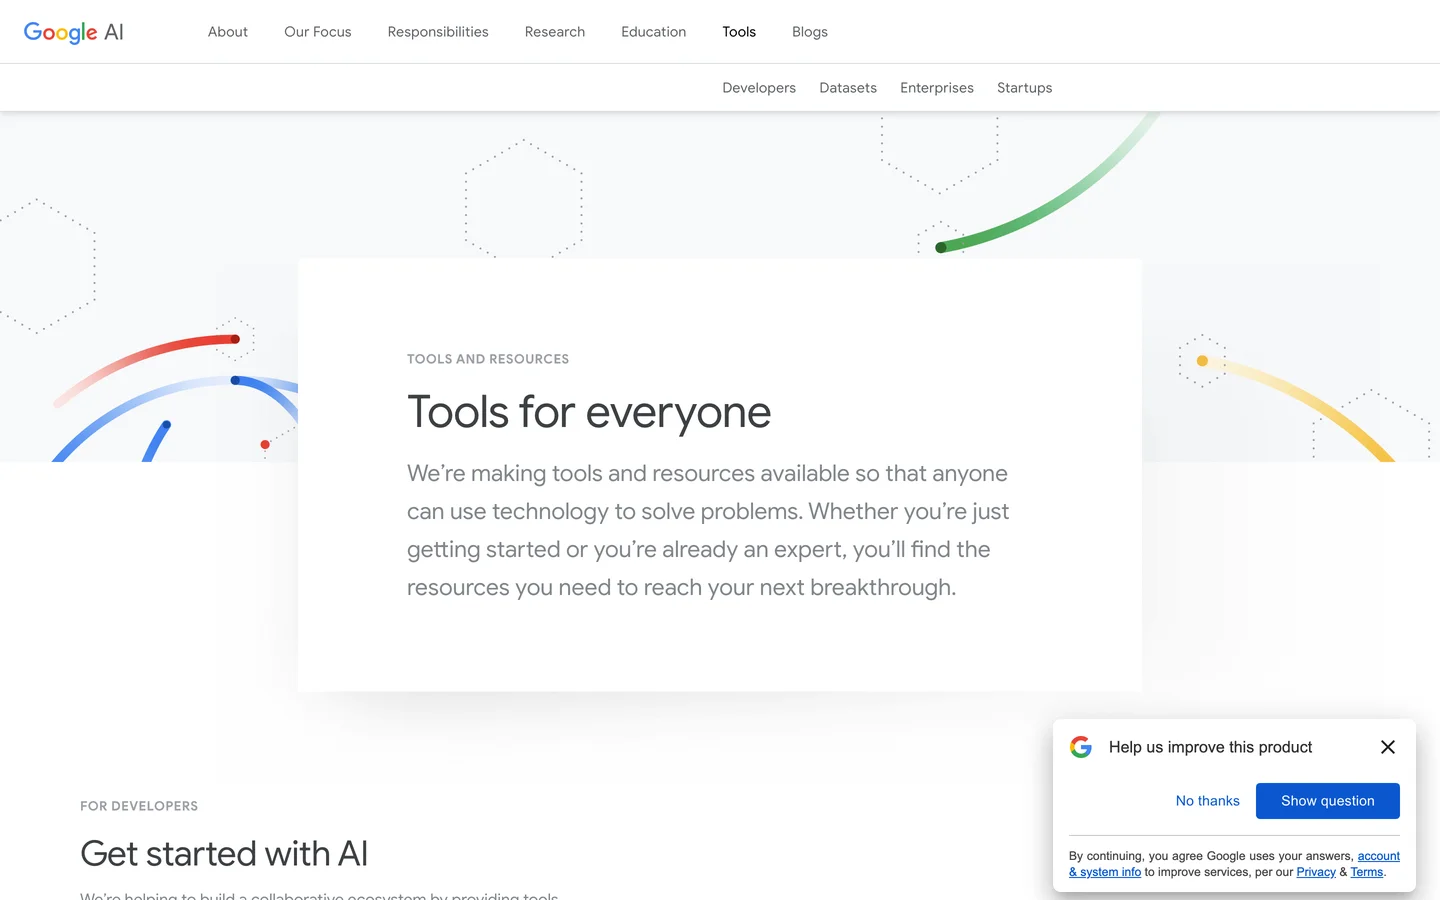This screenshot has height=900, width=1440.
Task: Click the Show question button
Action: [1328, 801]
